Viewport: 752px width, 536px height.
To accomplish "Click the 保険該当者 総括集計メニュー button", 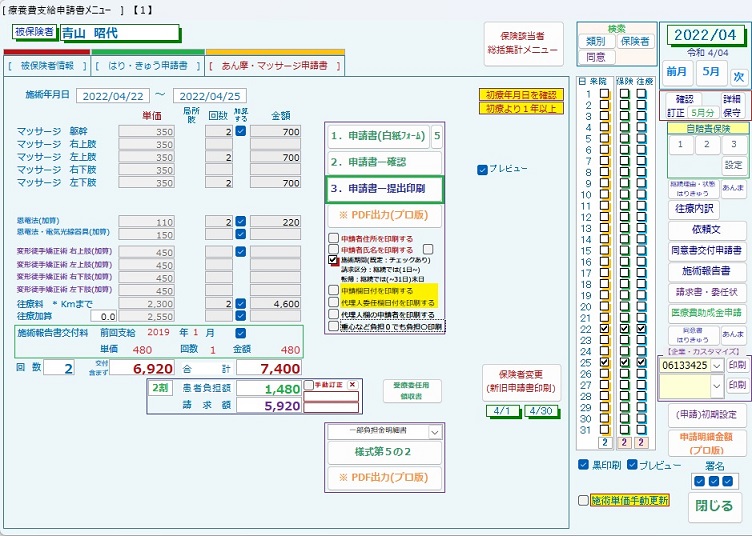I will pos(522,43).
